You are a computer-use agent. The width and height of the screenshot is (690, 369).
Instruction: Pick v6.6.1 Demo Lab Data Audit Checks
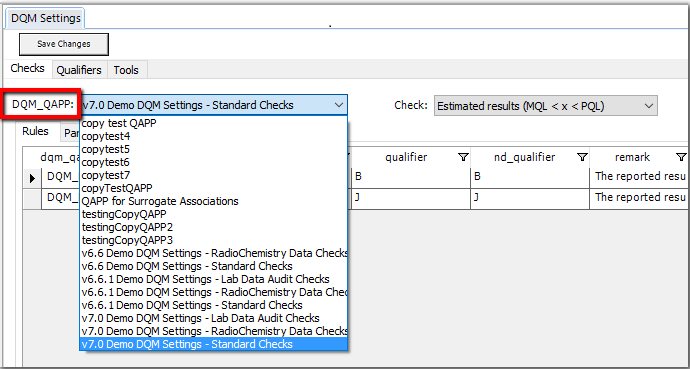coord(213,279)
